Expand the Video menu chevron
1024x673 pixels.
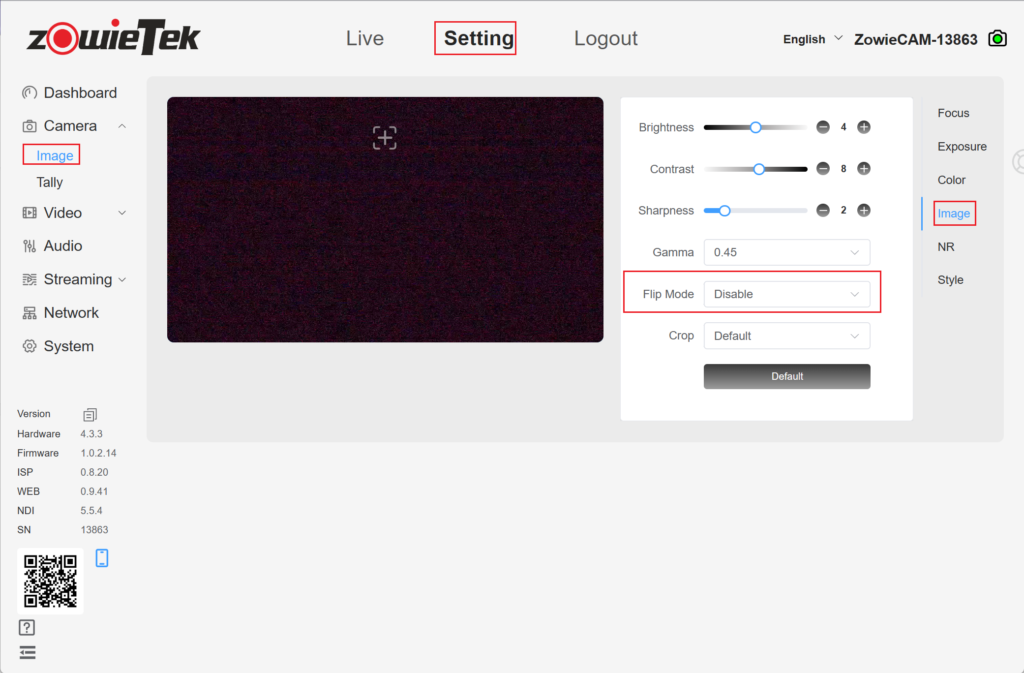pyautogui.click(x=122, y=213)
